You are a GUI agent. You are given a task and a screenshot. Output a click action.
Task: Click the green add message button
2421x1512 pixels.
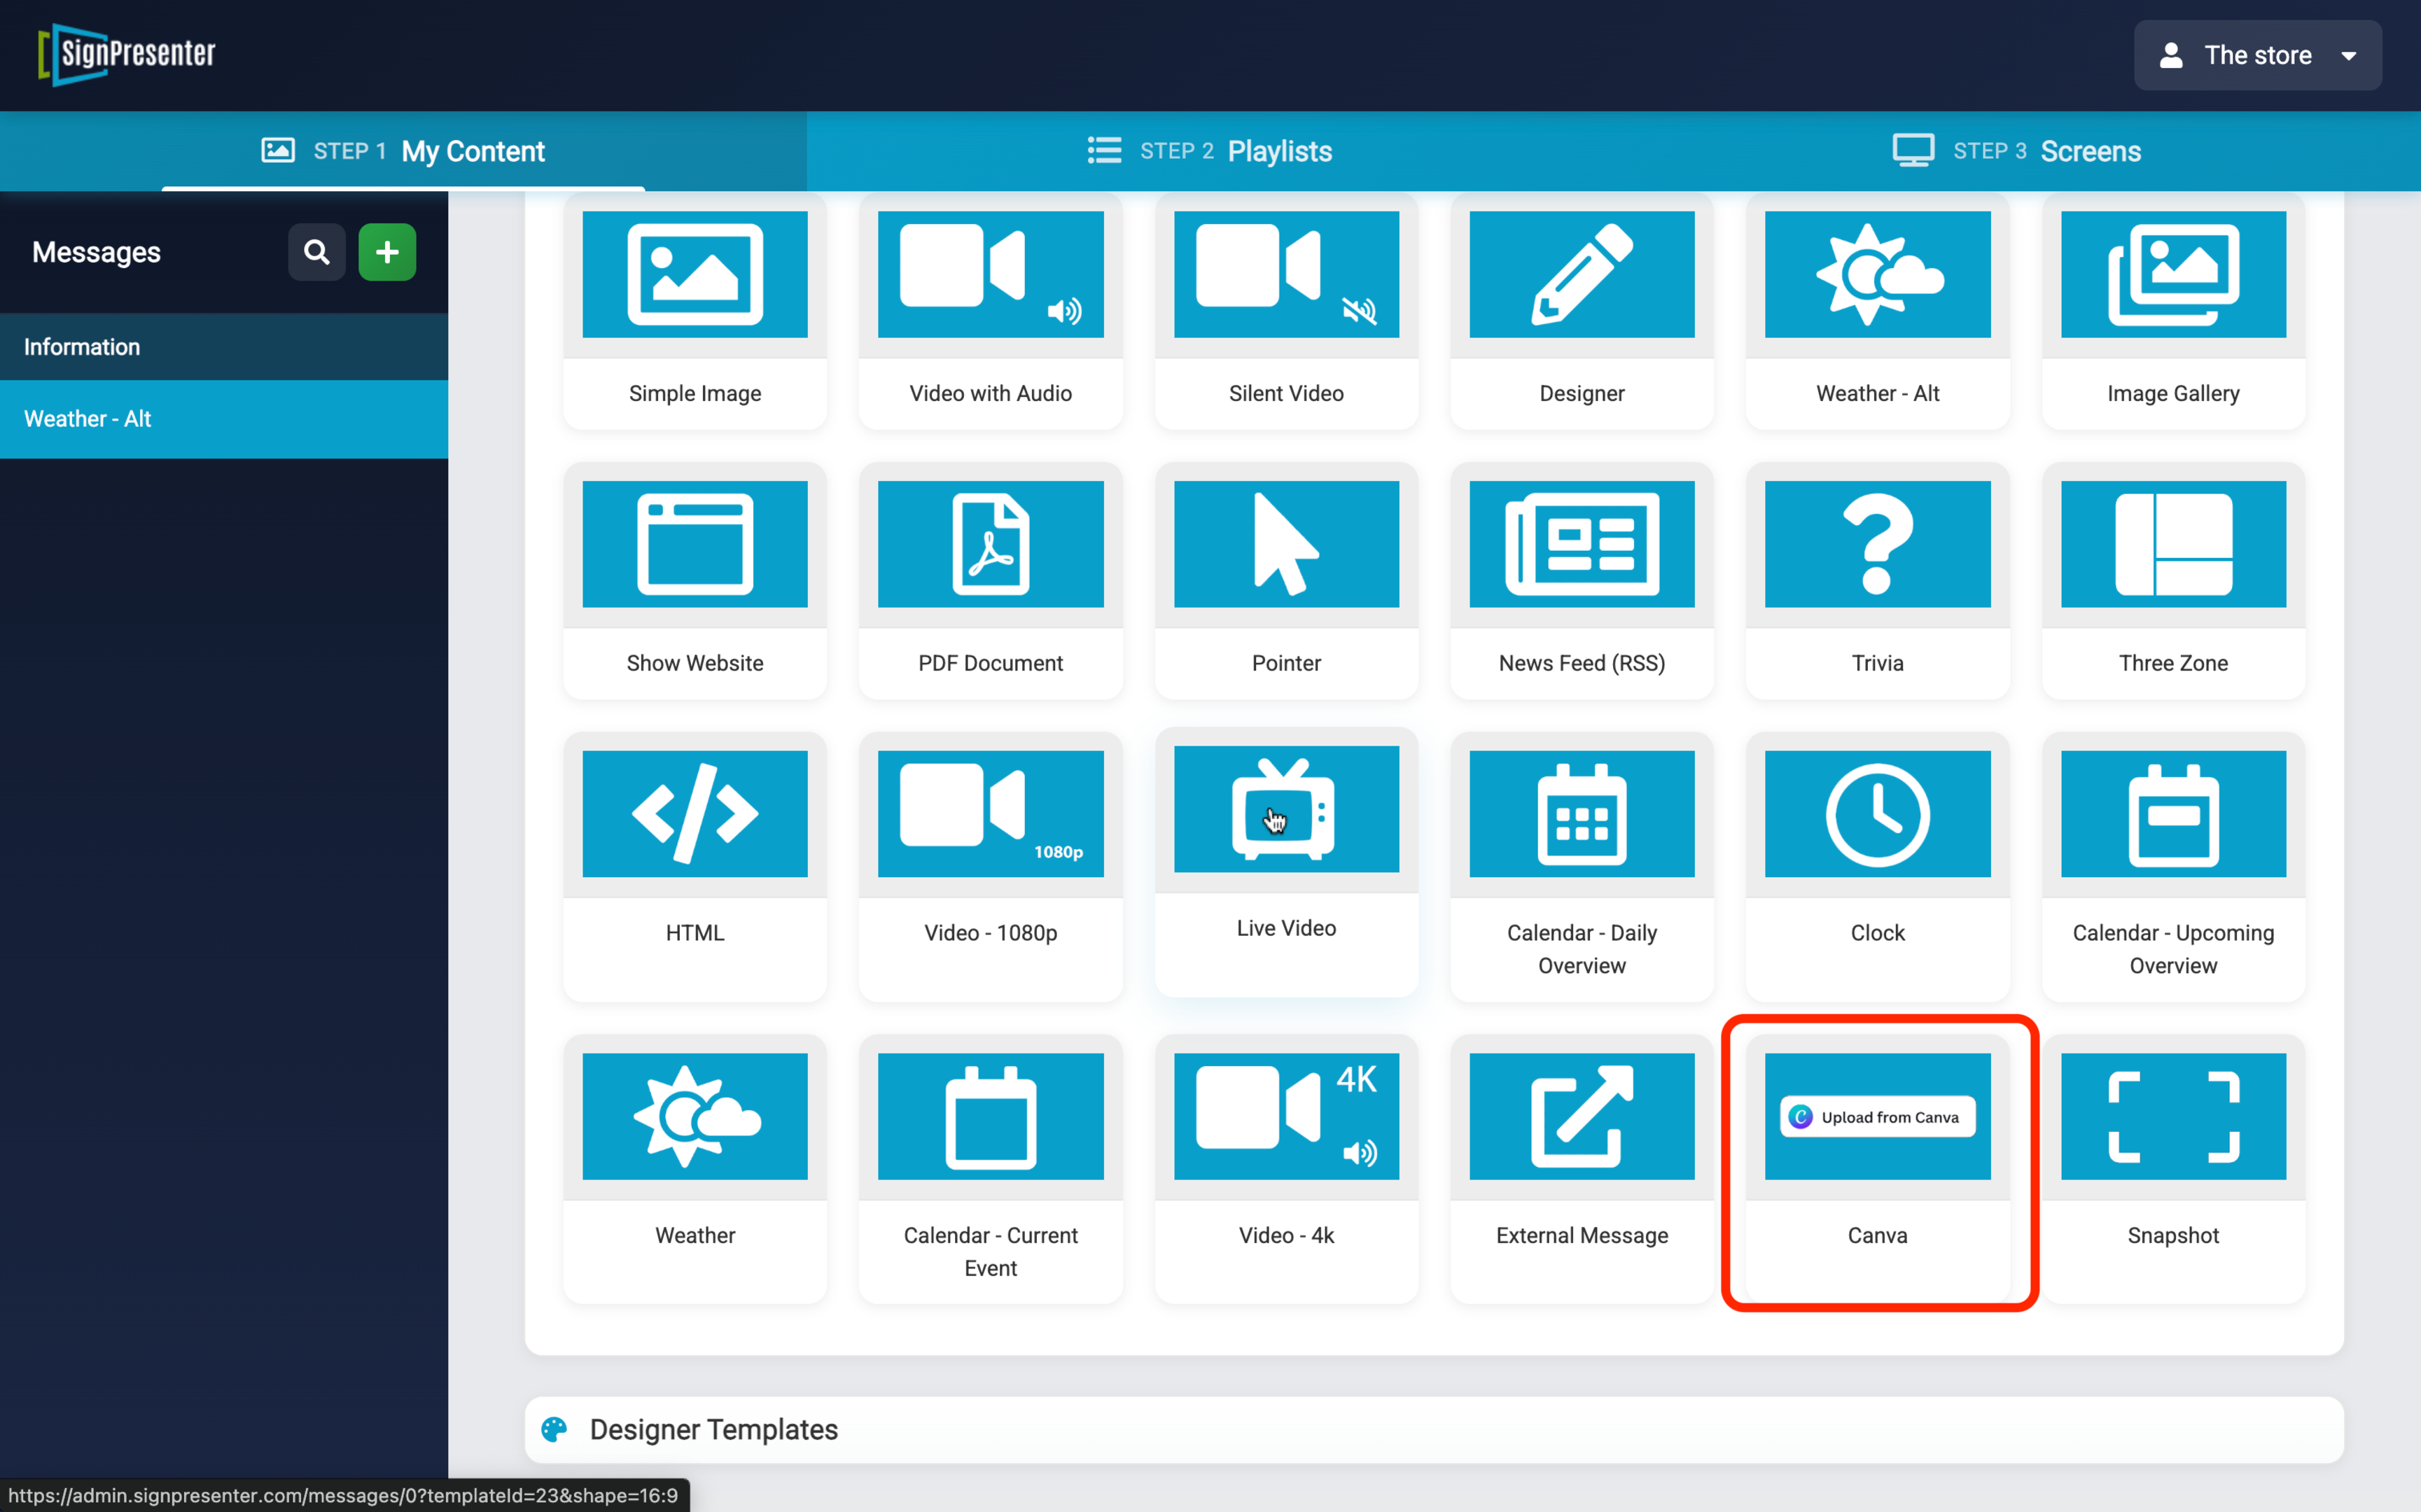pos(387,251)
